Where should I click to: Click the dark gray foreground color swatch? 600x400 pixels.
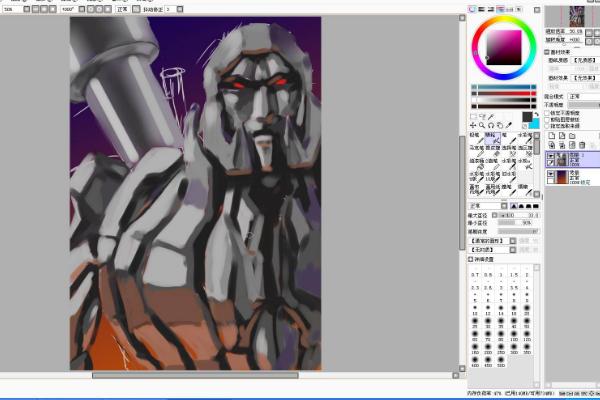[x=527, y=117]
